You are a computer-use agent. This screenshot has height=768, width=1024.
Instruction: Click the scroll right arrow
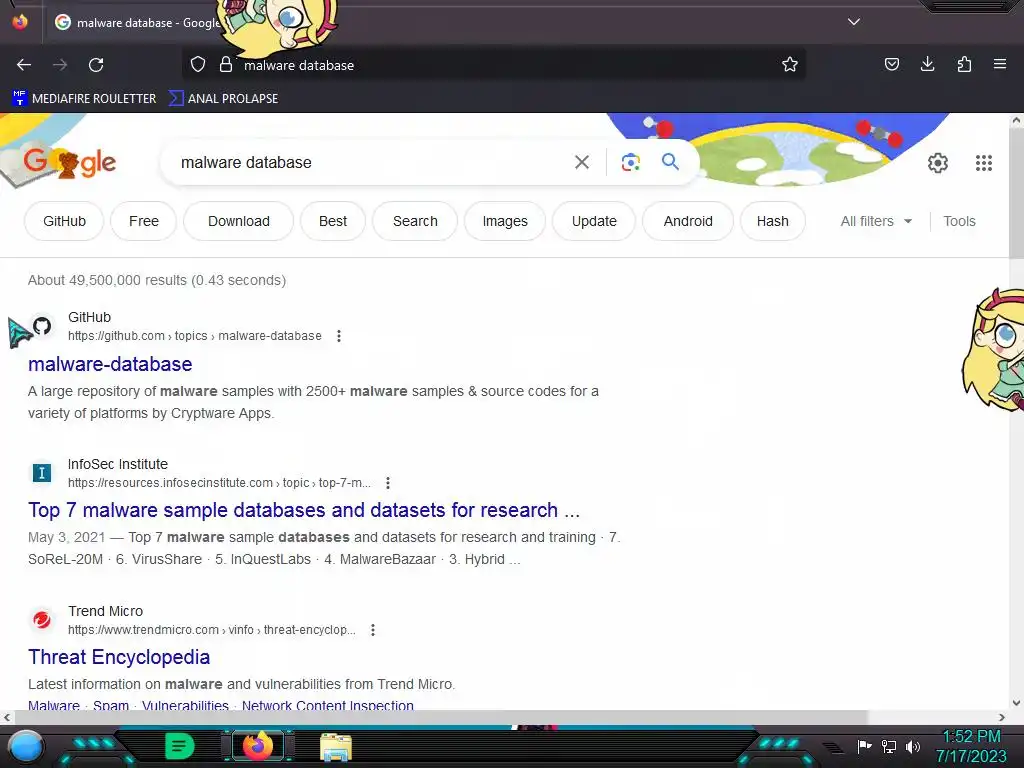coord(1002,717)
